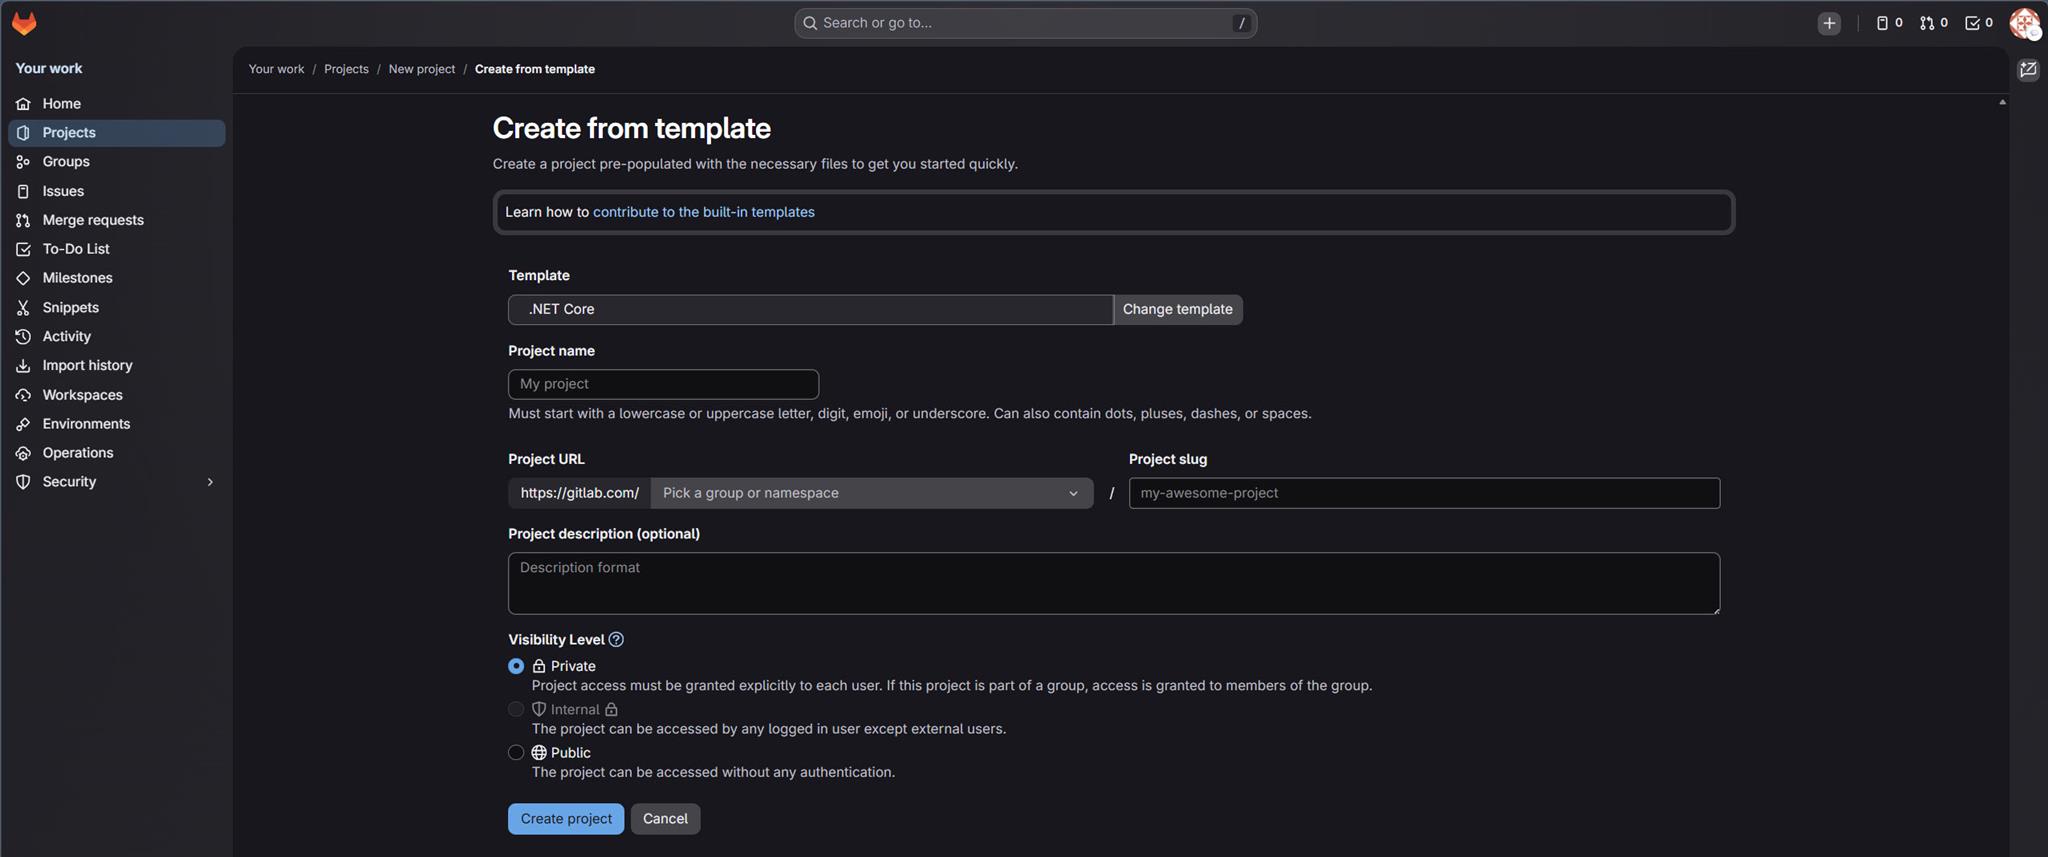Select the Internal visibility radio button

[516, 709]
